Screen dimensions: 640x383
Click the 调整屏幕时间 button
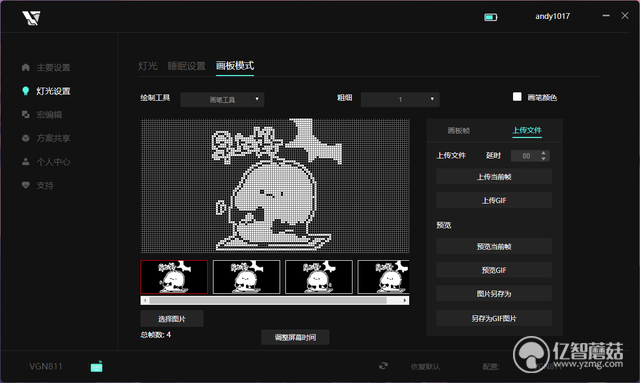295,337
